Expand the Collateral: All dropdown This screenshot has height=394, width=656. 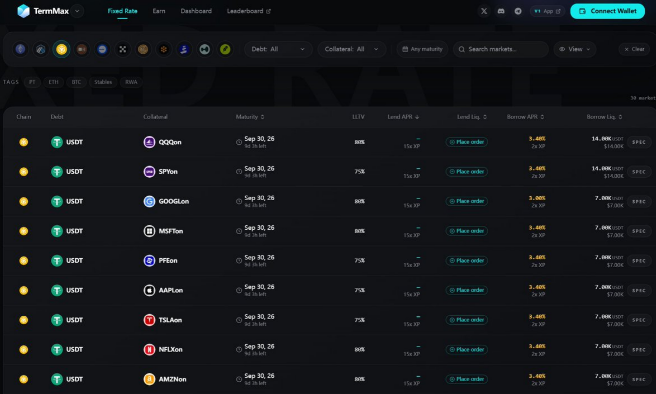[x=351, y=49]
